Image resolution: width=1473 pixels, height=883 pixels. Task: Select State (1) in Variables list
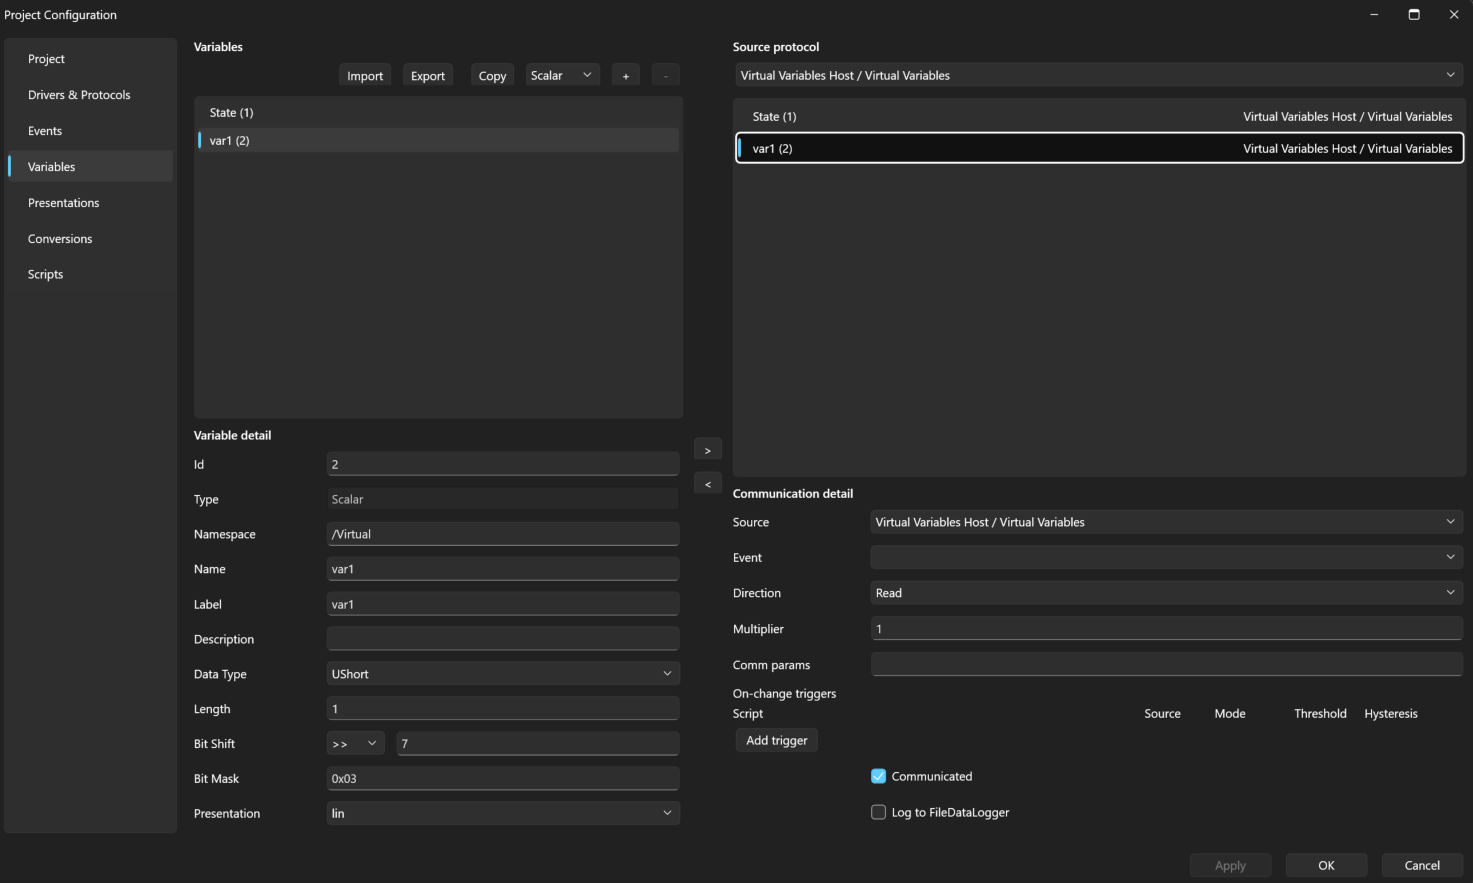click(x=438, y=113)
